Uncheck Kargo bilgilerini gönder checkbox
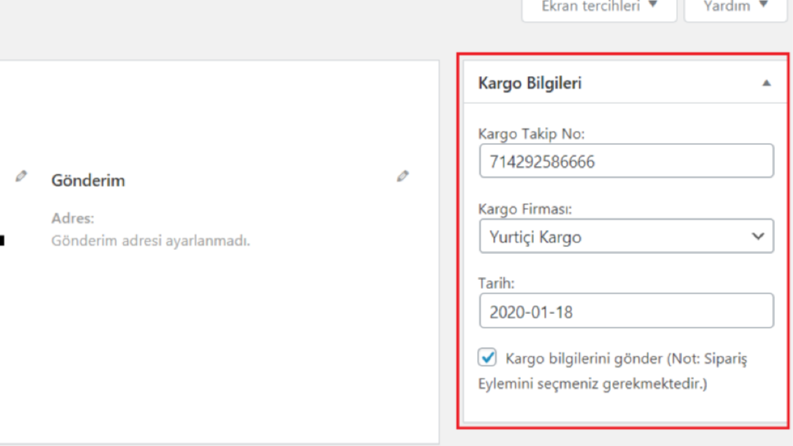The image size is (793, 446). pos(487,358)
